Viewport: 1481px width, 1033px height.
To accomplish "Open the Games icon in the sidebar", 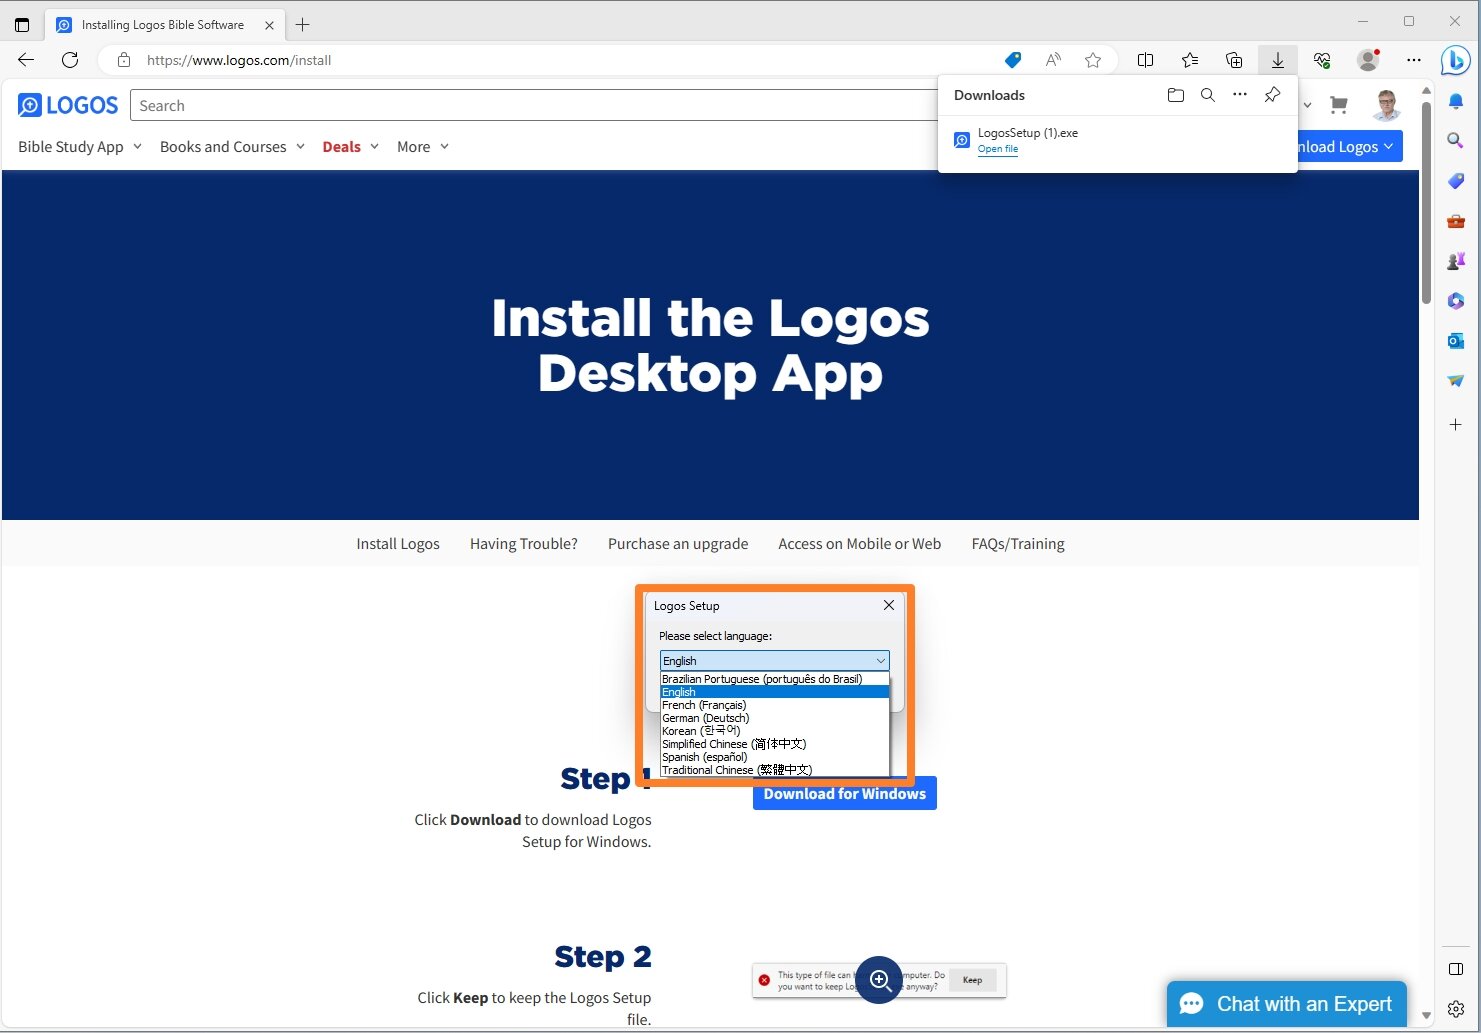I will tap(1455, 261).
